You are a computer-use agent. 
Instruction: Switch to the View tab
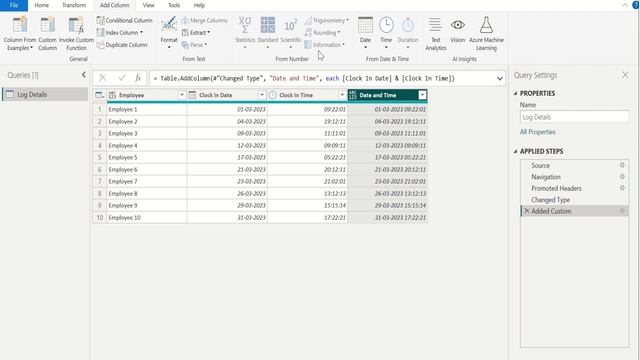click(149, 5)
